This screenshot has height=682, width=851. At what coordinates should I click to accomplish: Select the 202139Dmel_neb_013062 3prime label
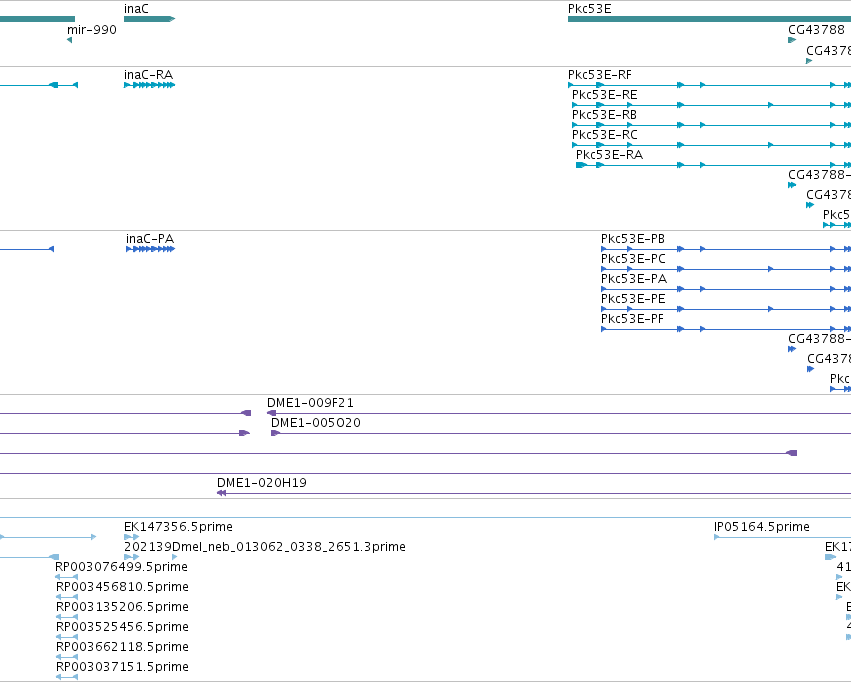click(264, 547)
